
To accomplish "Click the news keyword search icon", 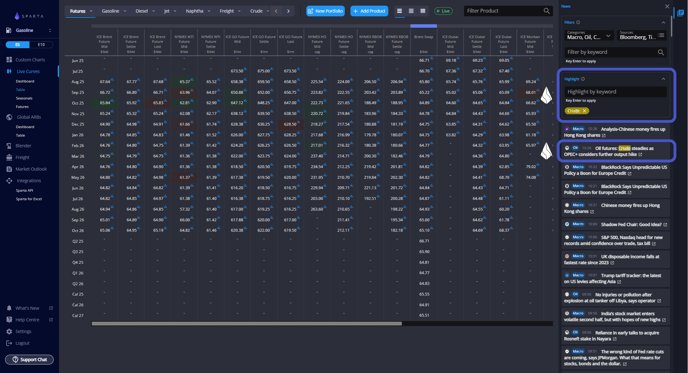I will point(660,52).
